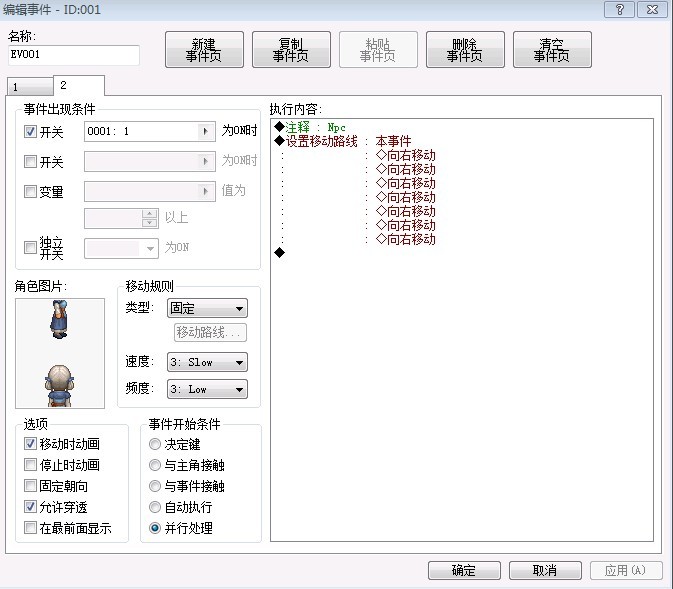
Task: Select the 决定键 trigger radio button
Action: (155, 444)
